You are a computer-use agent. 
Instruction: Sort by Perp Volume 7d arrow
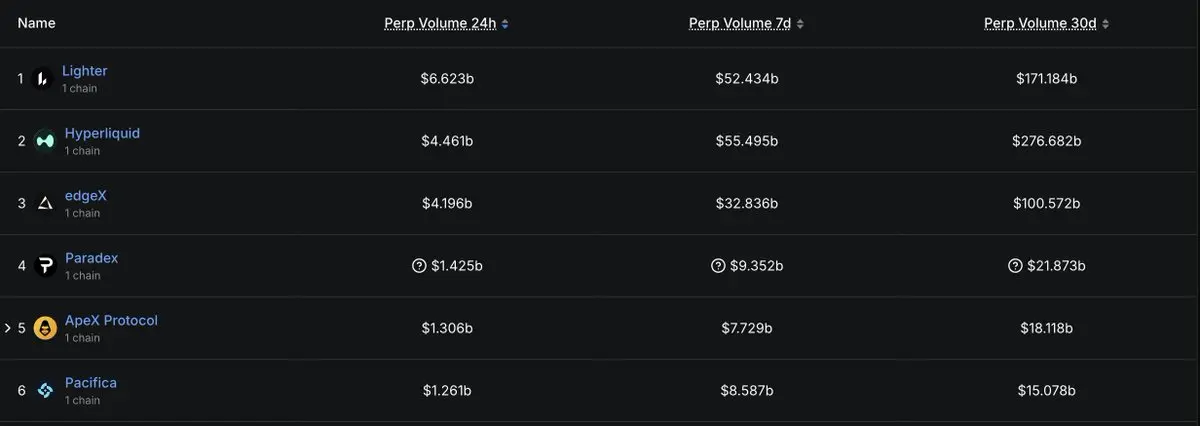point(800,24)
